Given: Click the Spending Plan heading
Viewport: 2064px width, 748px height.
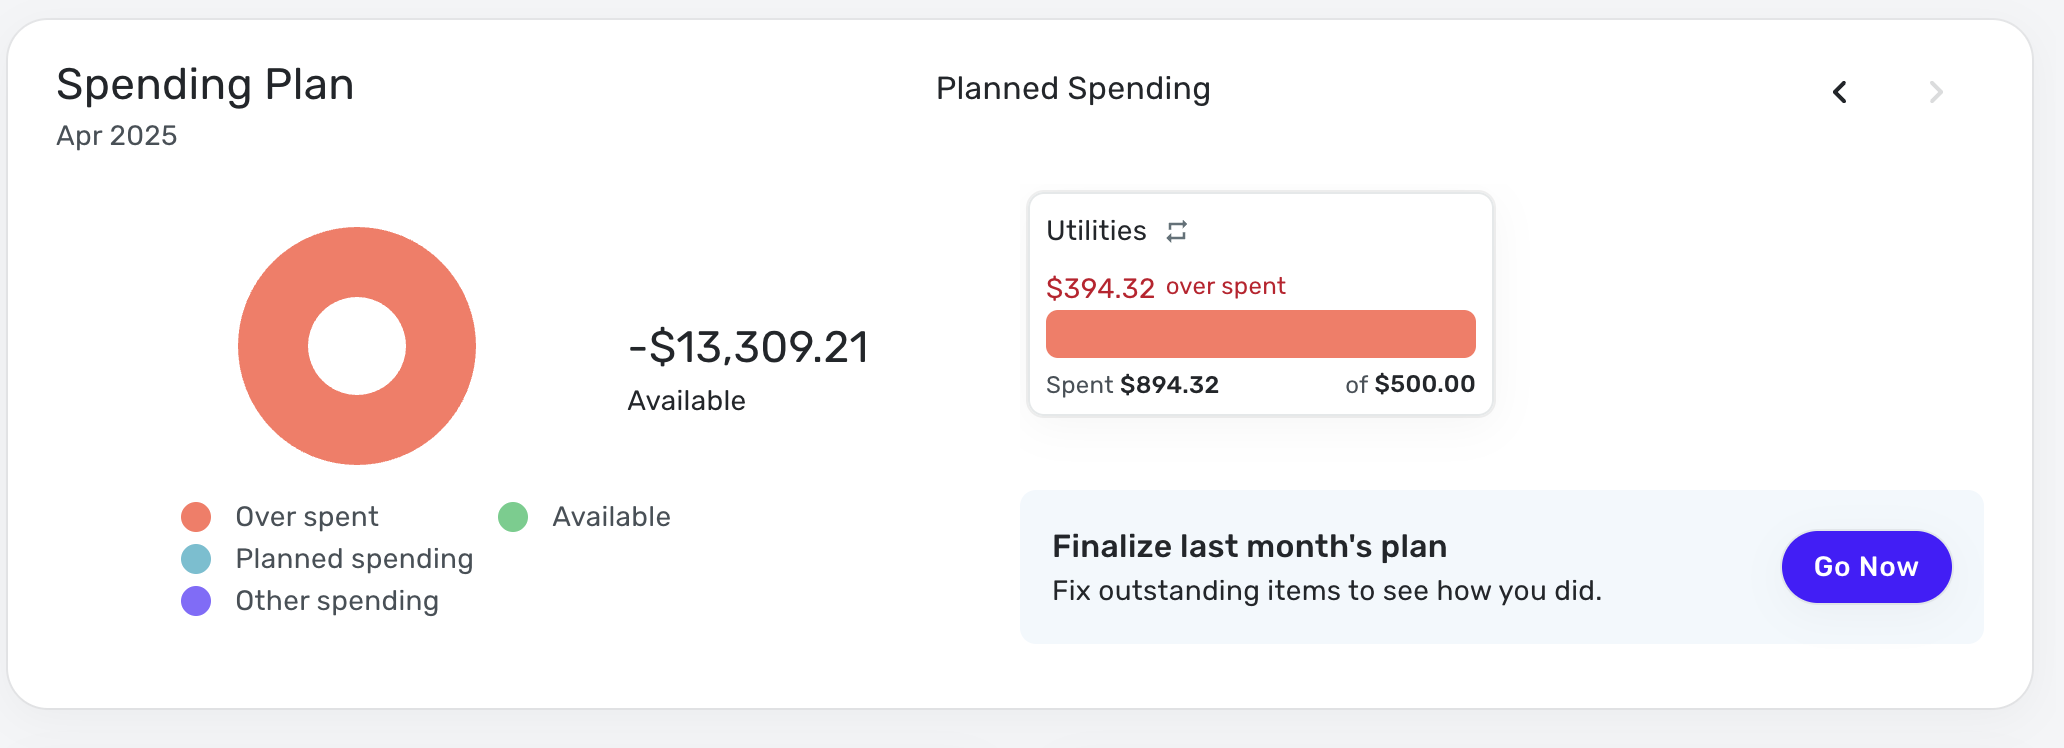Looking at the screenshot, I should click(x=205, y=84).
